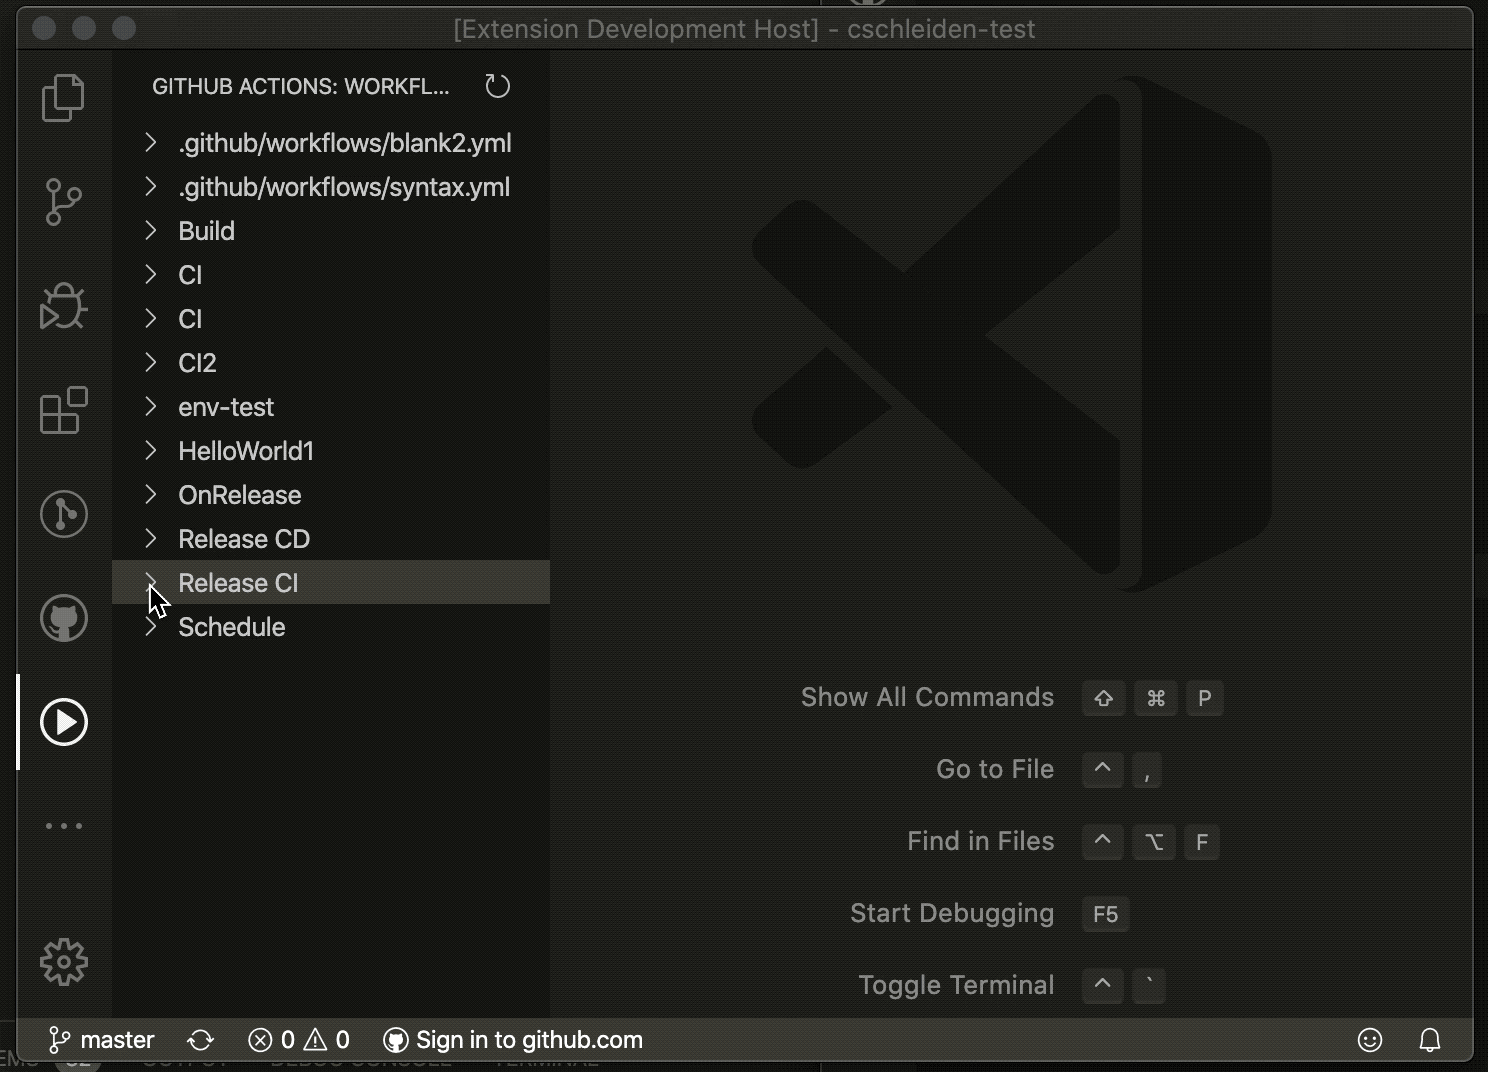Send feedback via smiley icon
The width and height of the screenshot is (1488, 1072).
1370,1040
